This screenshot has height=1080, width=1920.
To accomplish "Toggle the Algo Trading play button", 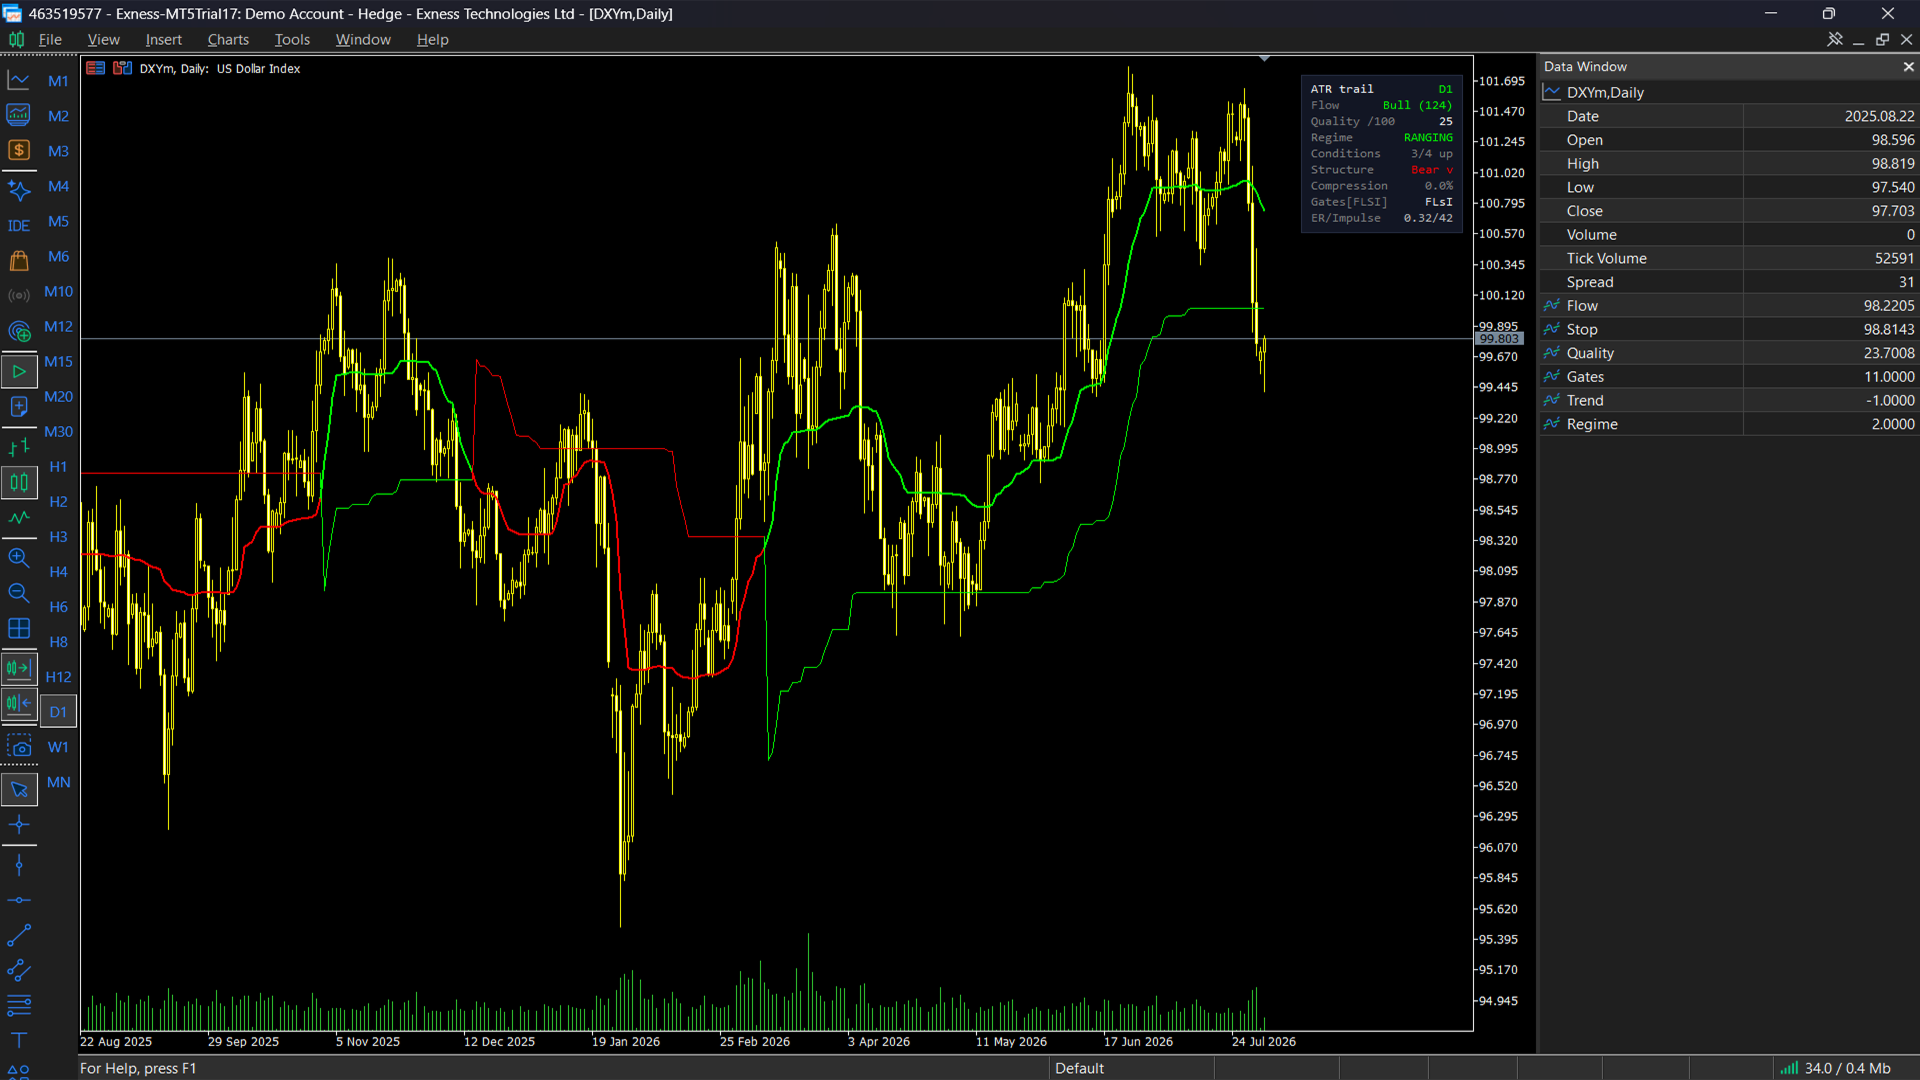I will (19, 371).
